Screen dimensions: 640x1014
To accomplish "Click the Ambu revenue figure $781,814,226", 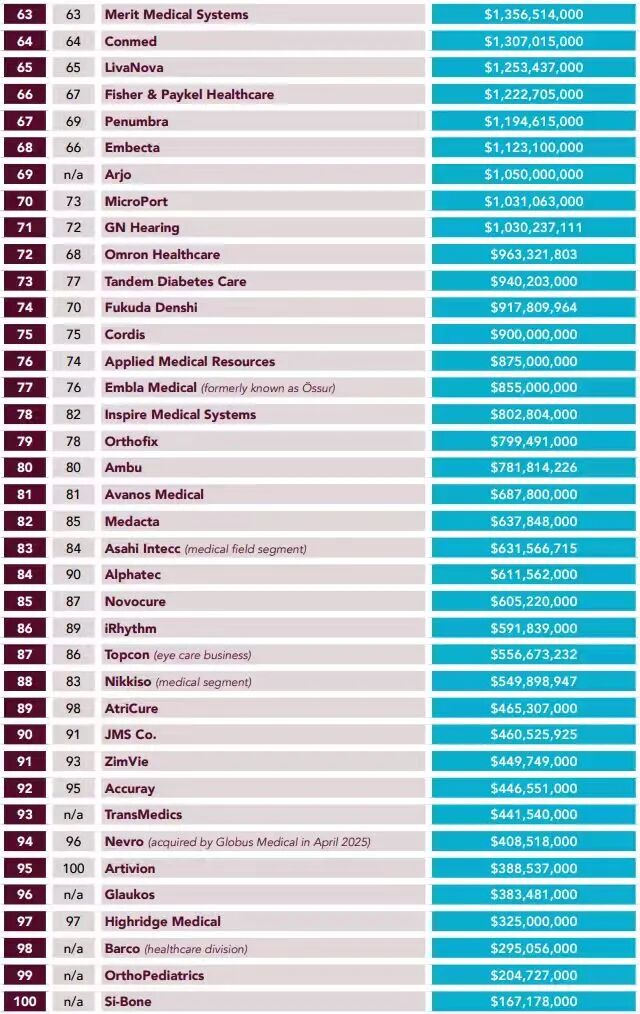I will [x=533, y=468].
